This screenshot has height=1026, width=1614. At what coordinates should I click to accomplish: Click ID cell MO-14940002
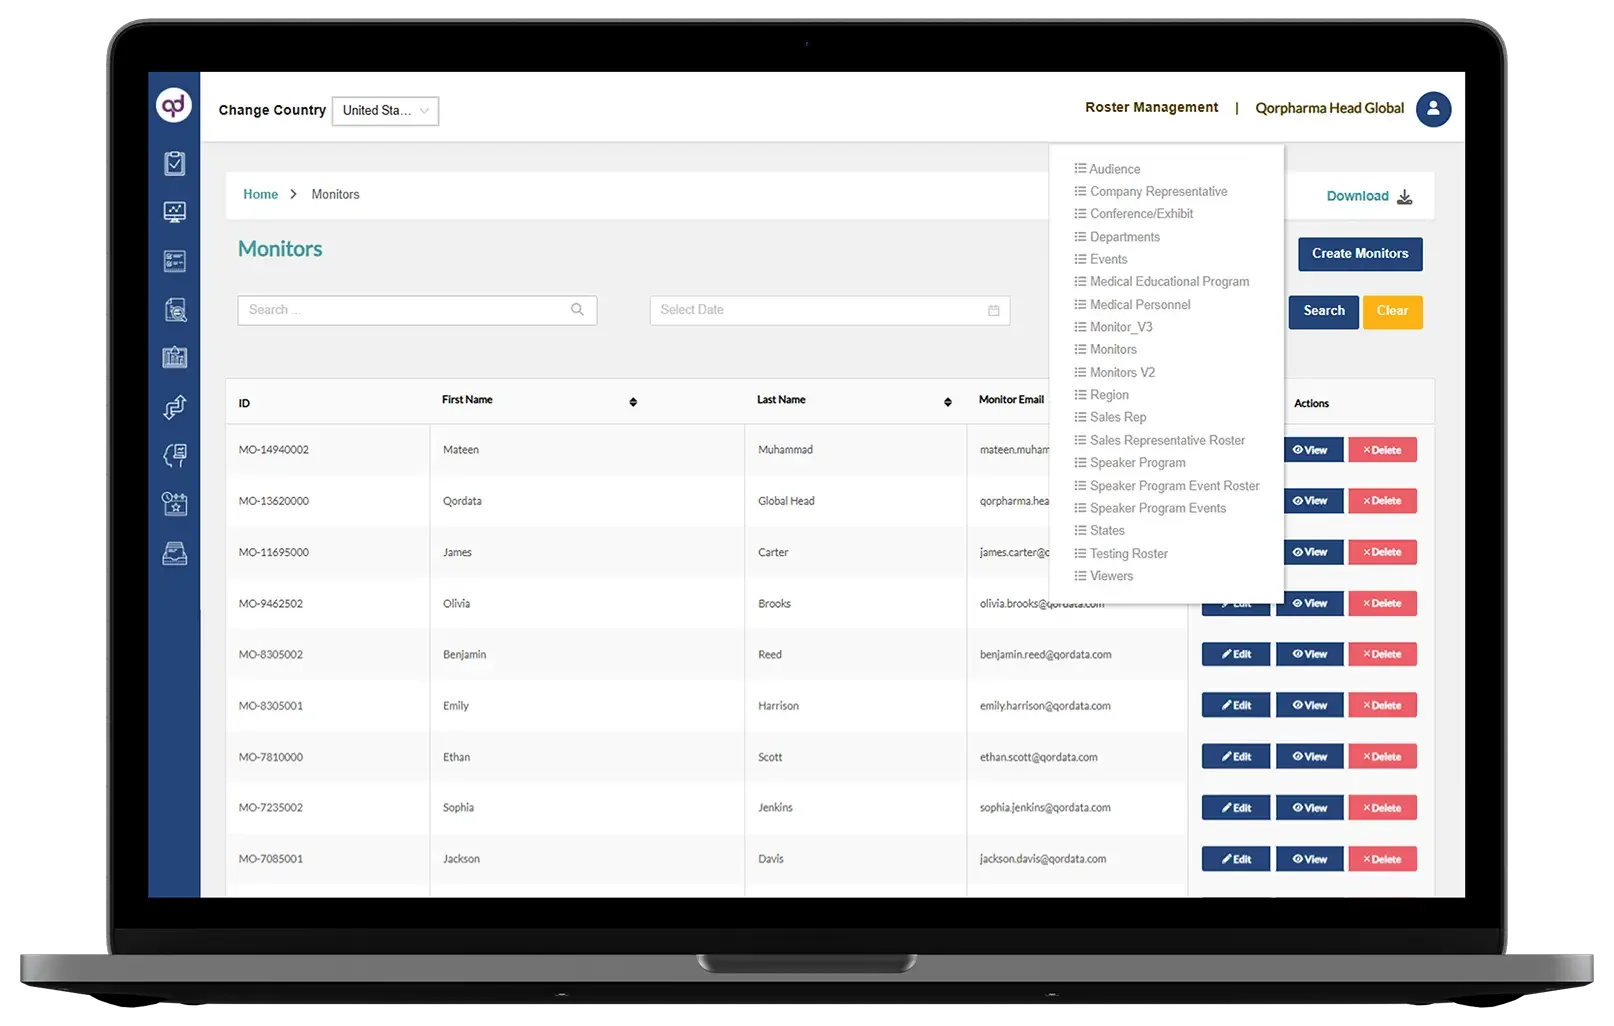point(274,450)
